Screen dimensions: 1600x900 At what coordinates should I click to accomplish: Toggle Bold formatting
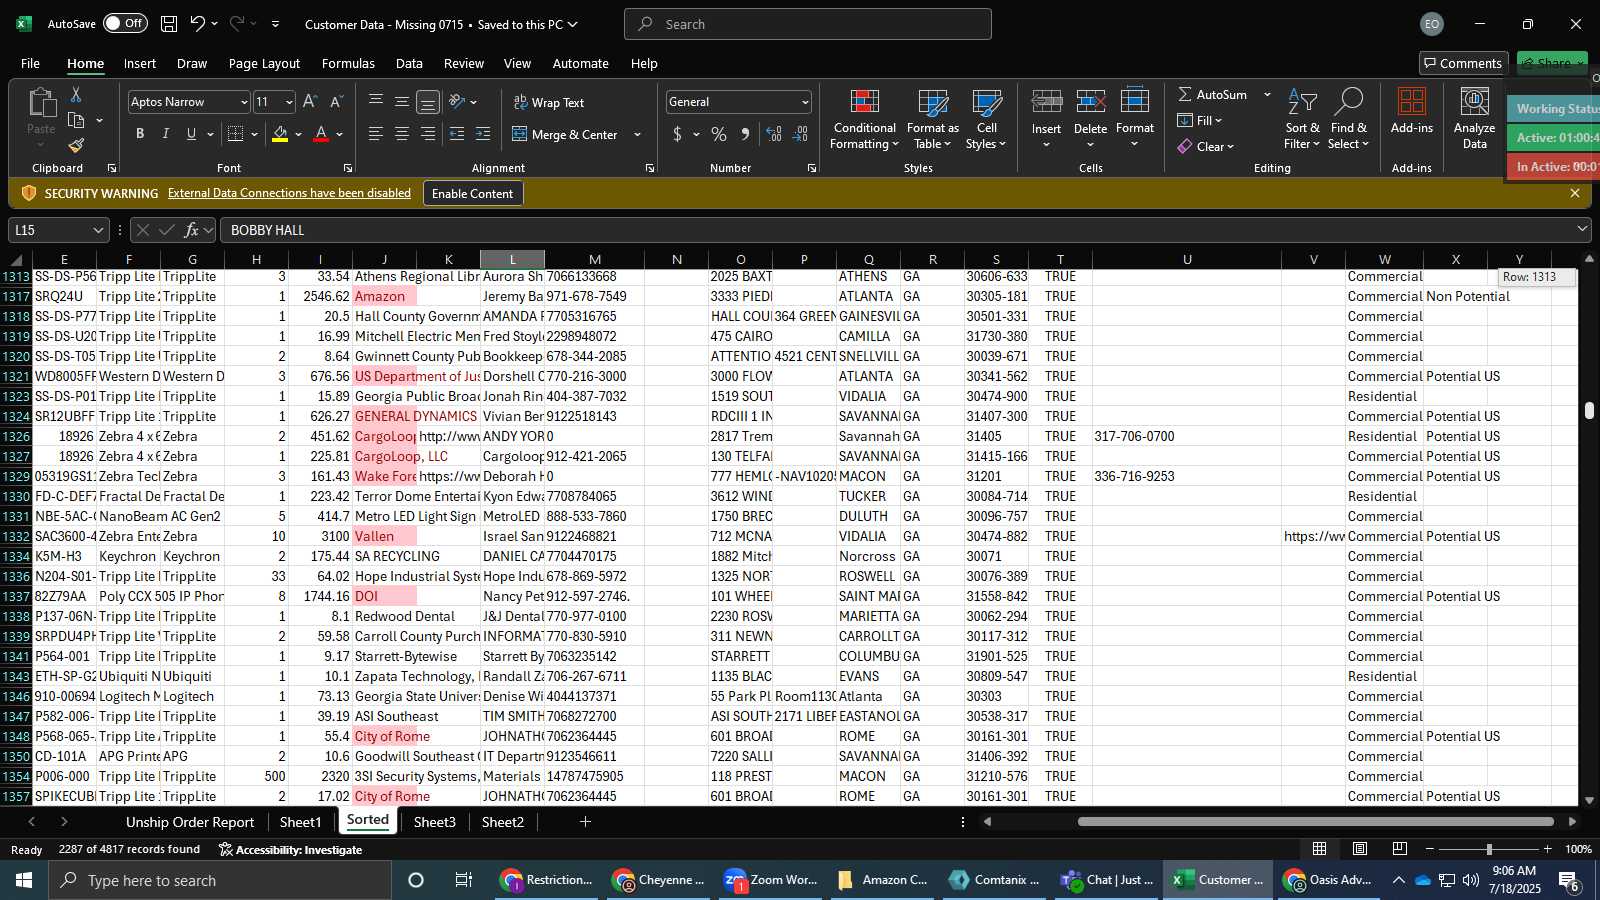point(140,134)
